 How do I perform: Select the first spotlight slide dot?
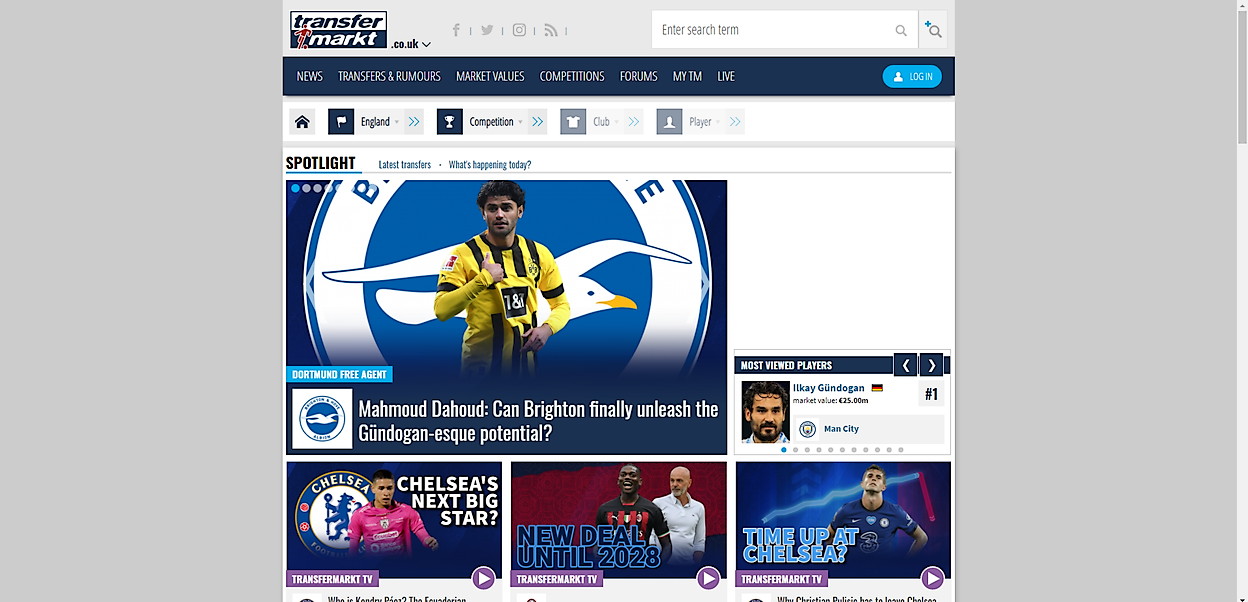click(x=296, y=188)
